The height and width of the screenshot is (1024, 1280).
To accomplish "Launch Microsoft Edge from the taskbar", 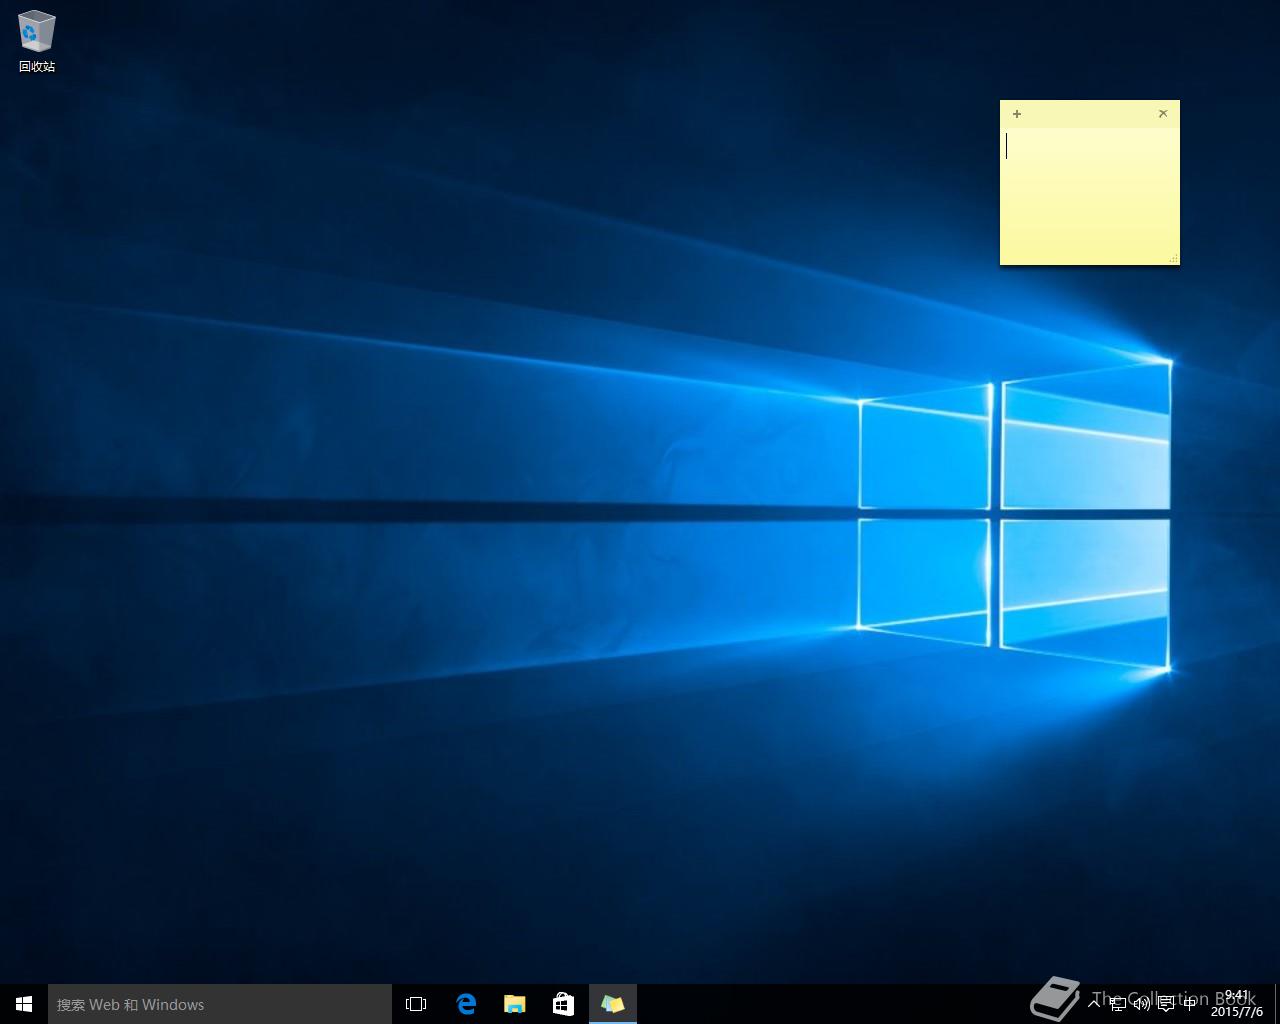I will [465, 1004].
